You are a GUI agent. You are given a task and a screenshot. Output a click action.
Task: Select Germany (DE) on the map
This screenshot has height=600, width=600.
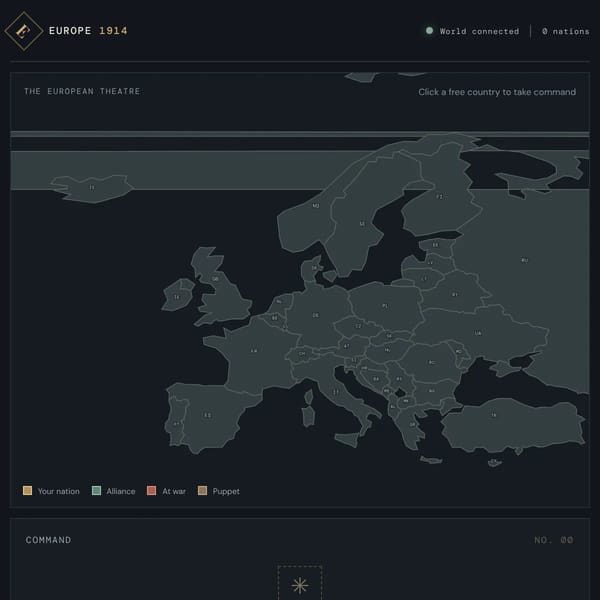pos(316,315)
